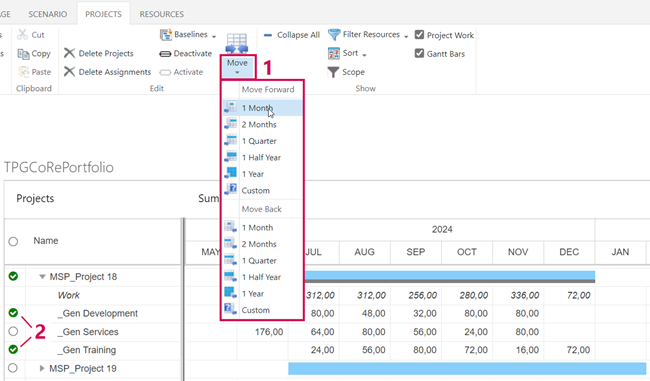
Task: Click the MSP_Project 18 blue Gantt bar
Action: pyautogui.click(x=450, y=275)
